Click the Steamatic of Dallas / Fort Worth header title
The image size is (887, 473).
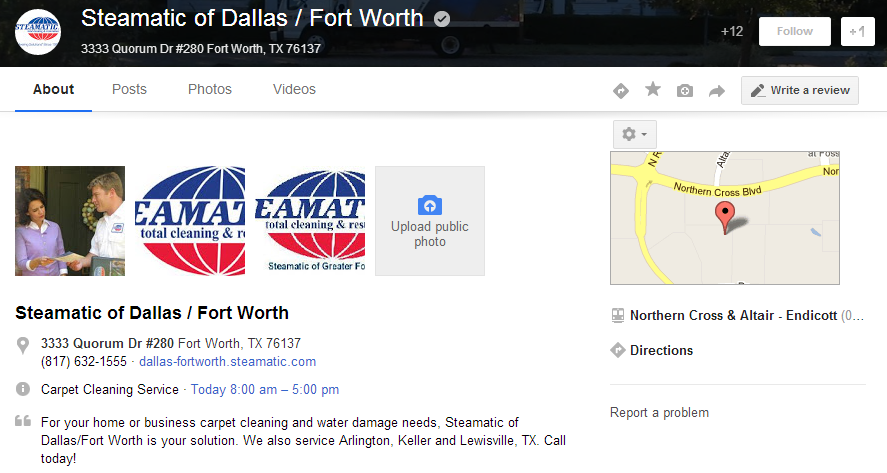(x=252, y=18)
